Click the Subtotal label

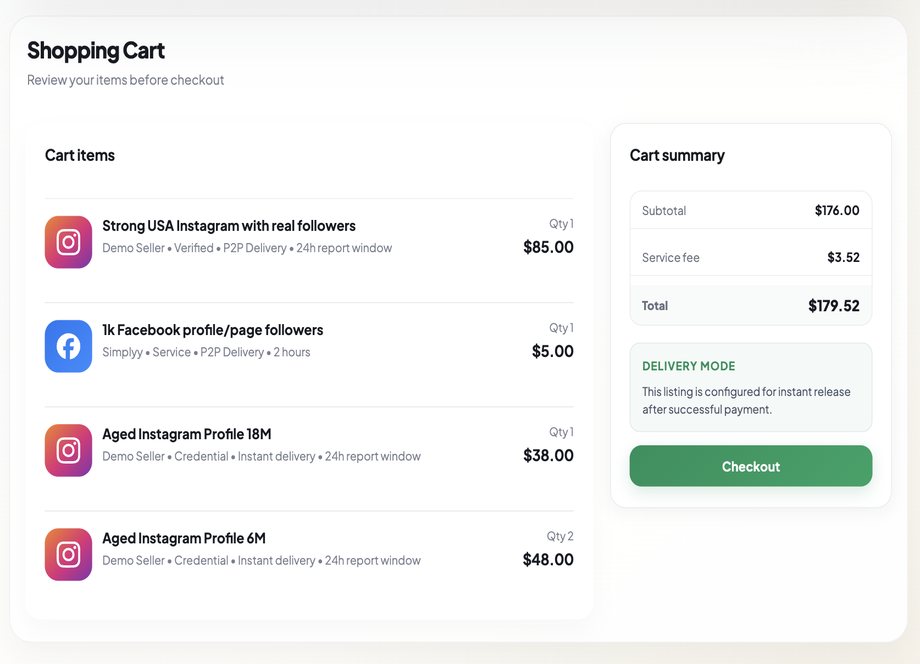(x=664, y=211)
